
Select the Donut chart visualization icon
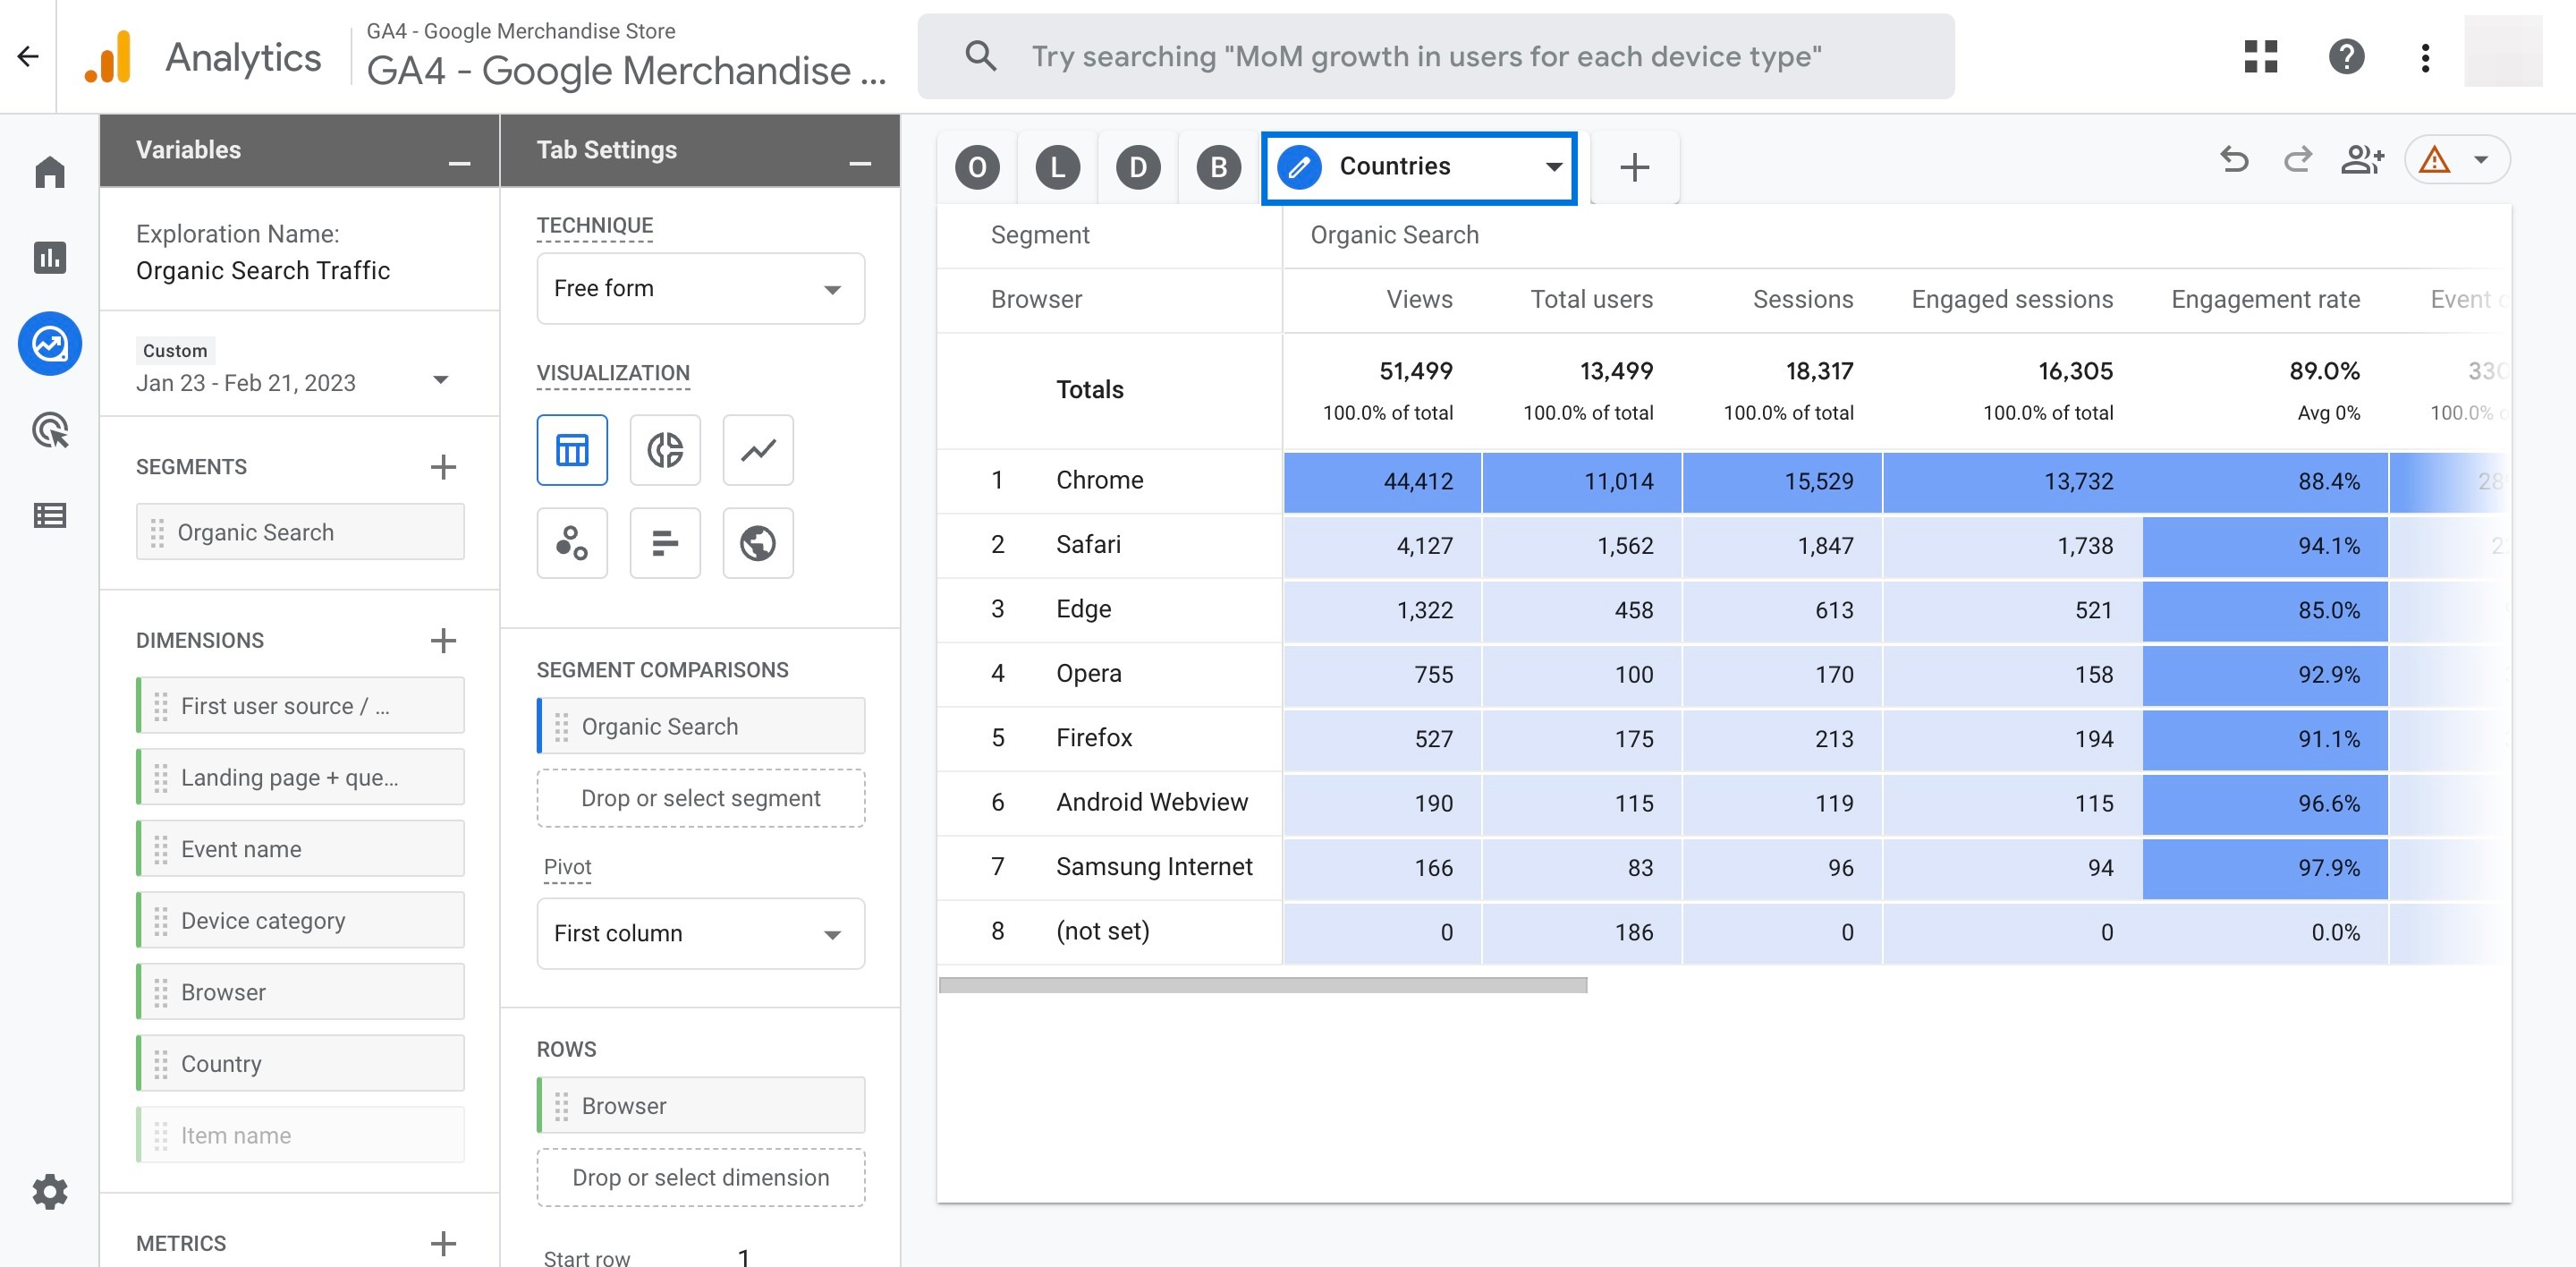tap(665, 450)
